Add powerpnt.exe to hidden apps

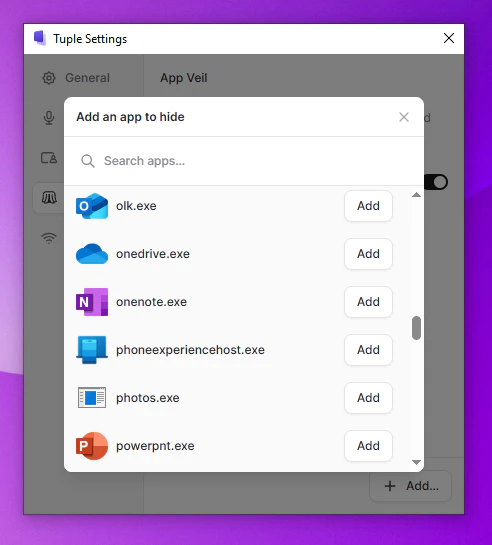click(368, 446)
